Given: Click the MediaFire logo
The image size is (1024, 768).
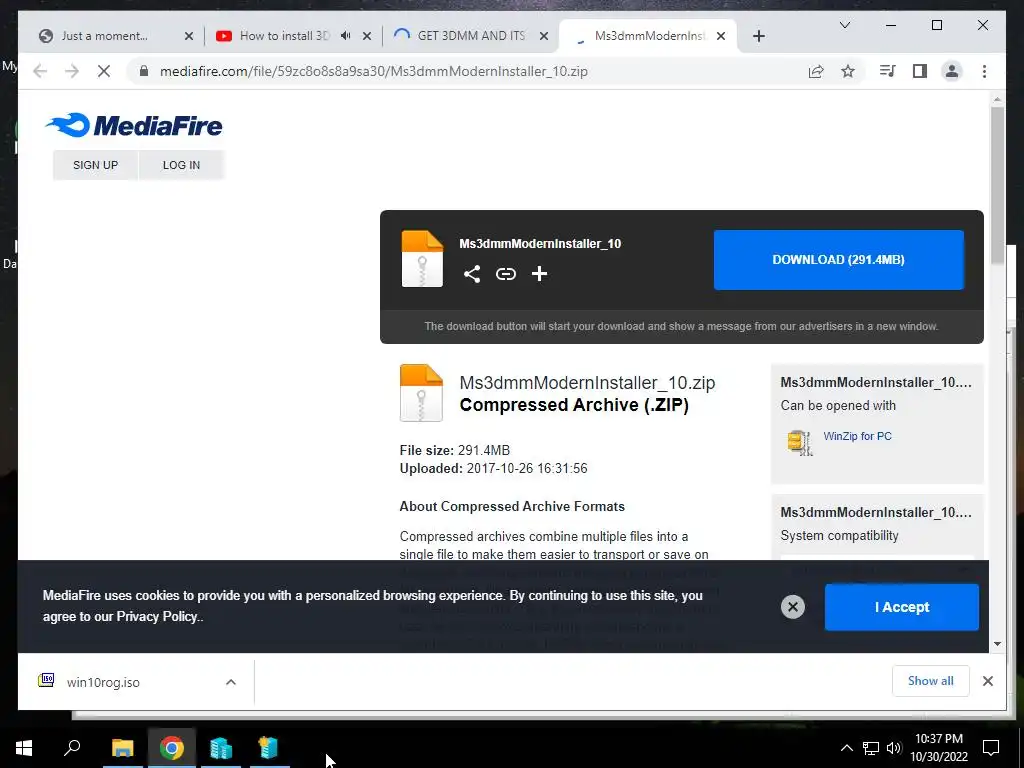Looking at the screenshot, I should [134, 125].
